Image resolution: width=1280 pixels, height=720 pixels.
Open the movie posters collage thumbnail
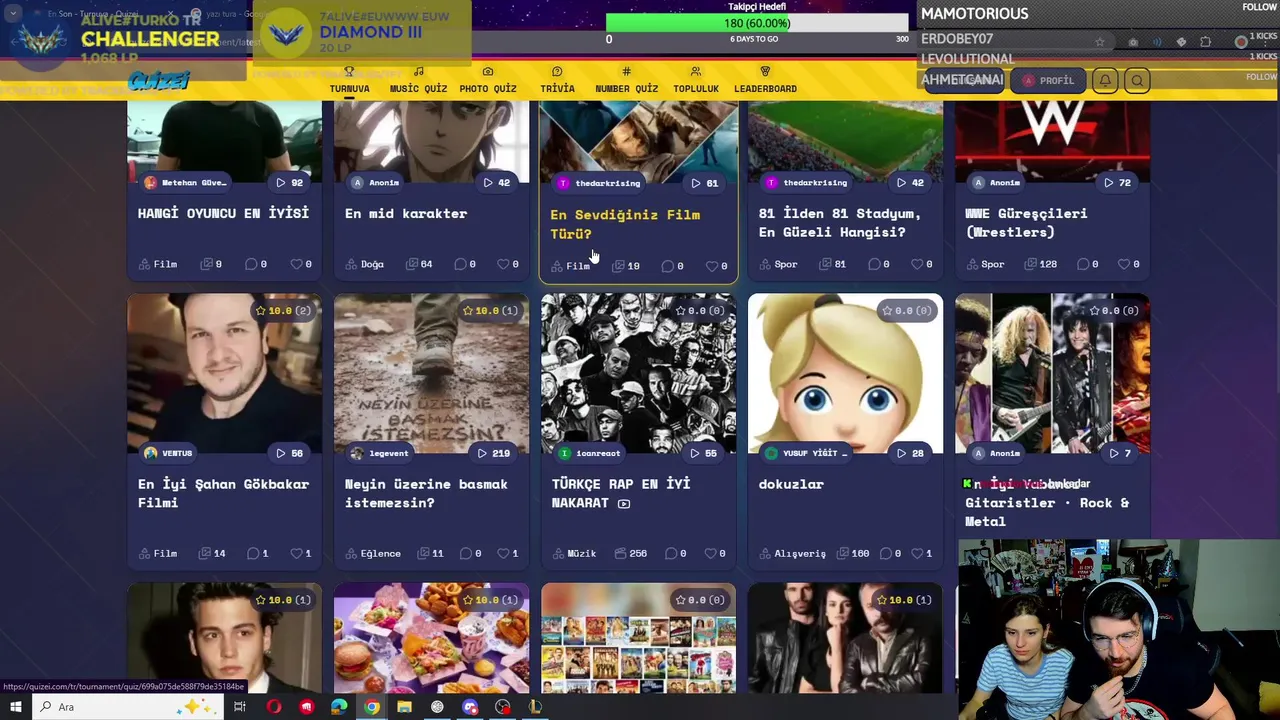(638, 638)
